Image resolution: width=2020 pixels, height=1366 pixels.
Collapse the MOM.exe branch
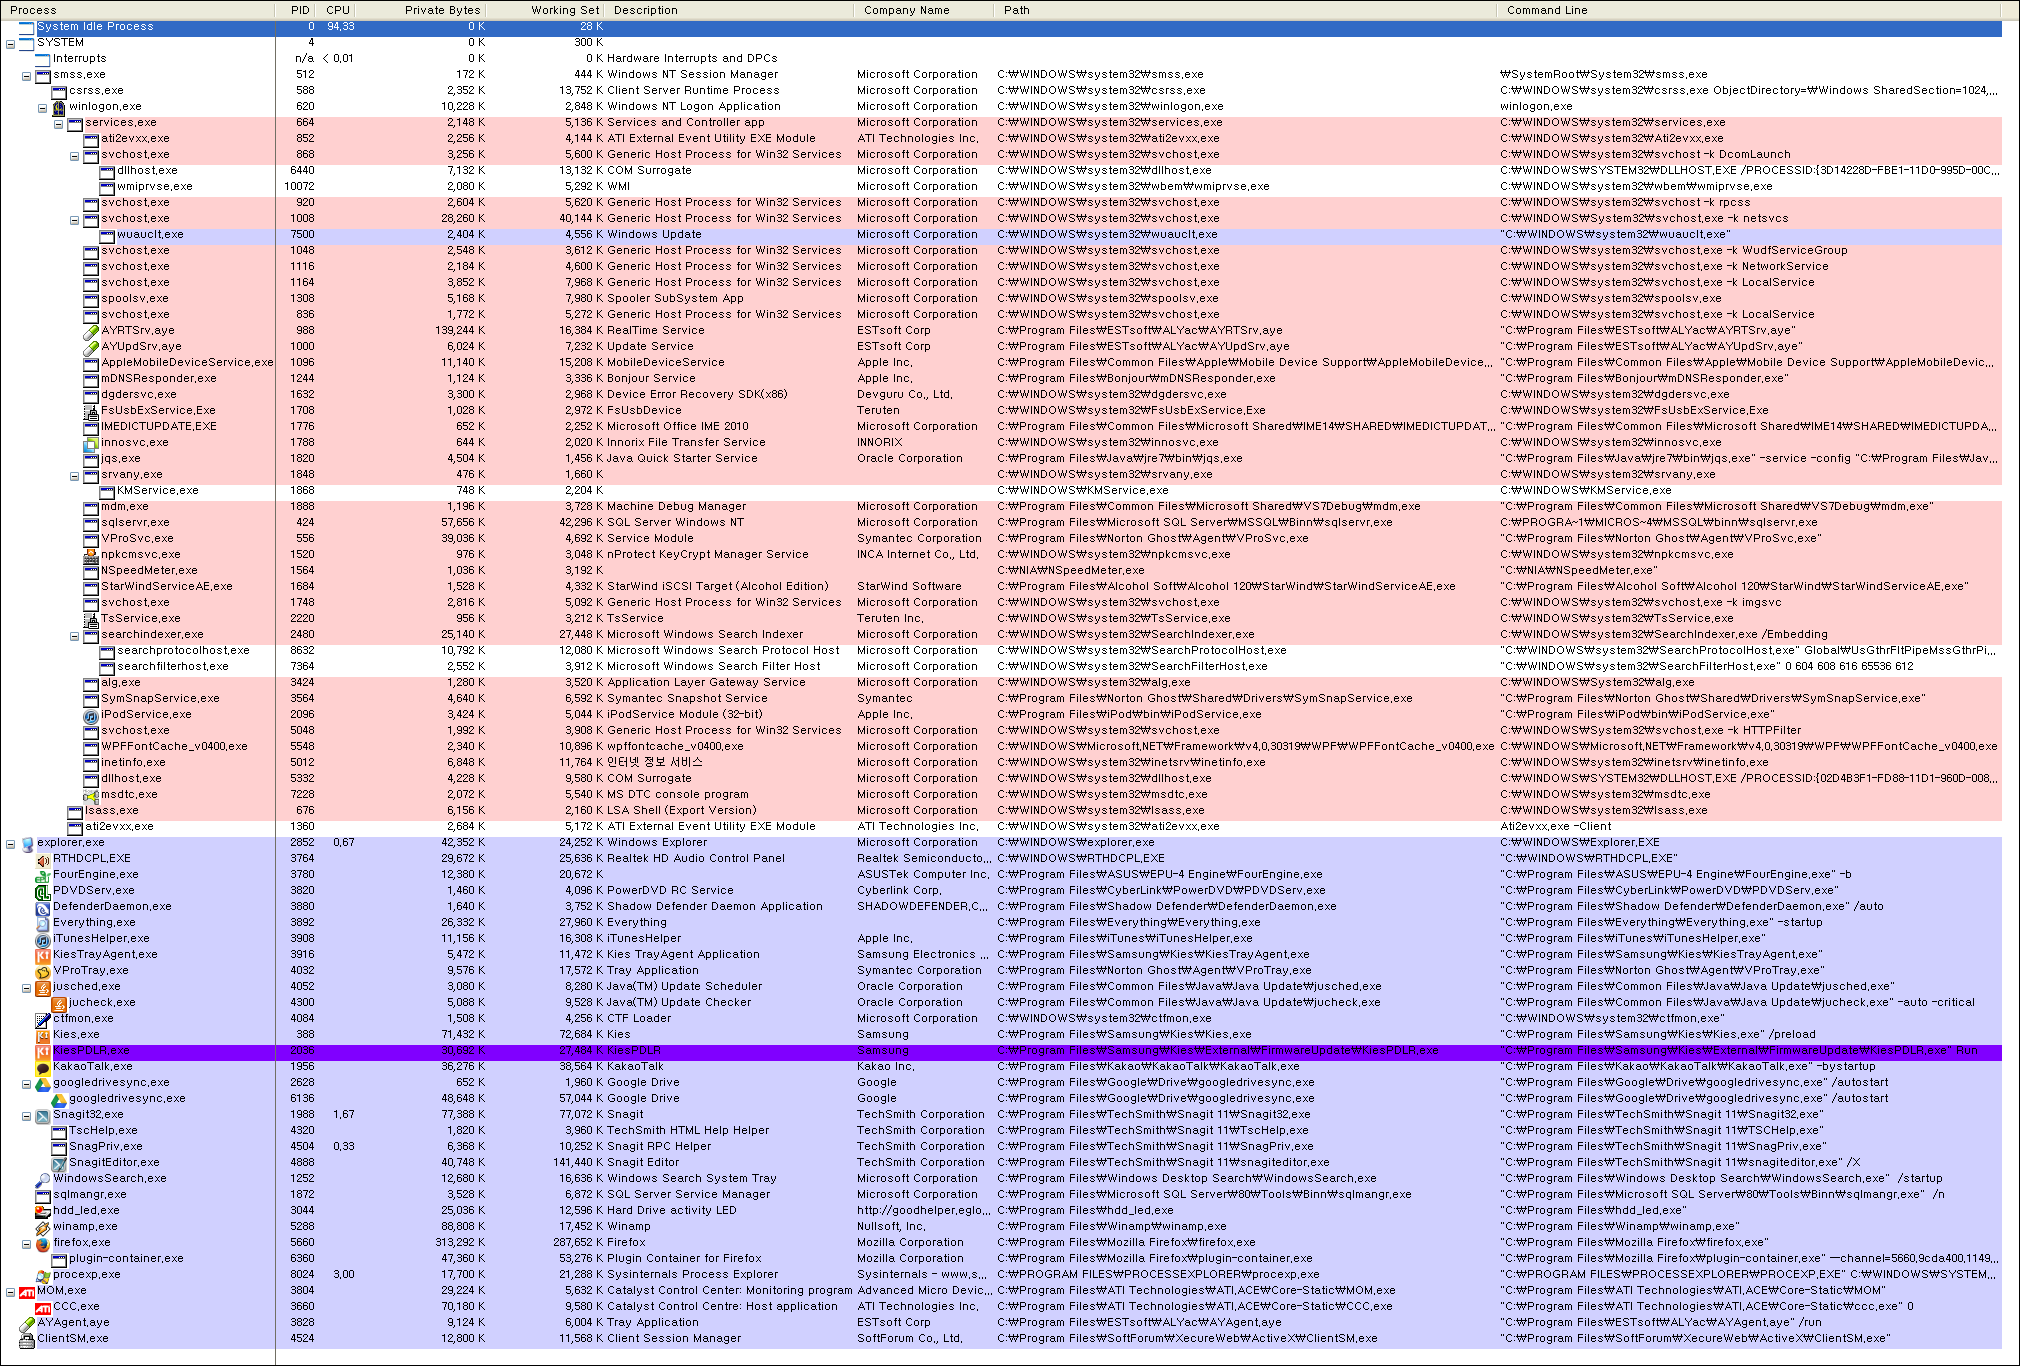[x=11, y=1291]
